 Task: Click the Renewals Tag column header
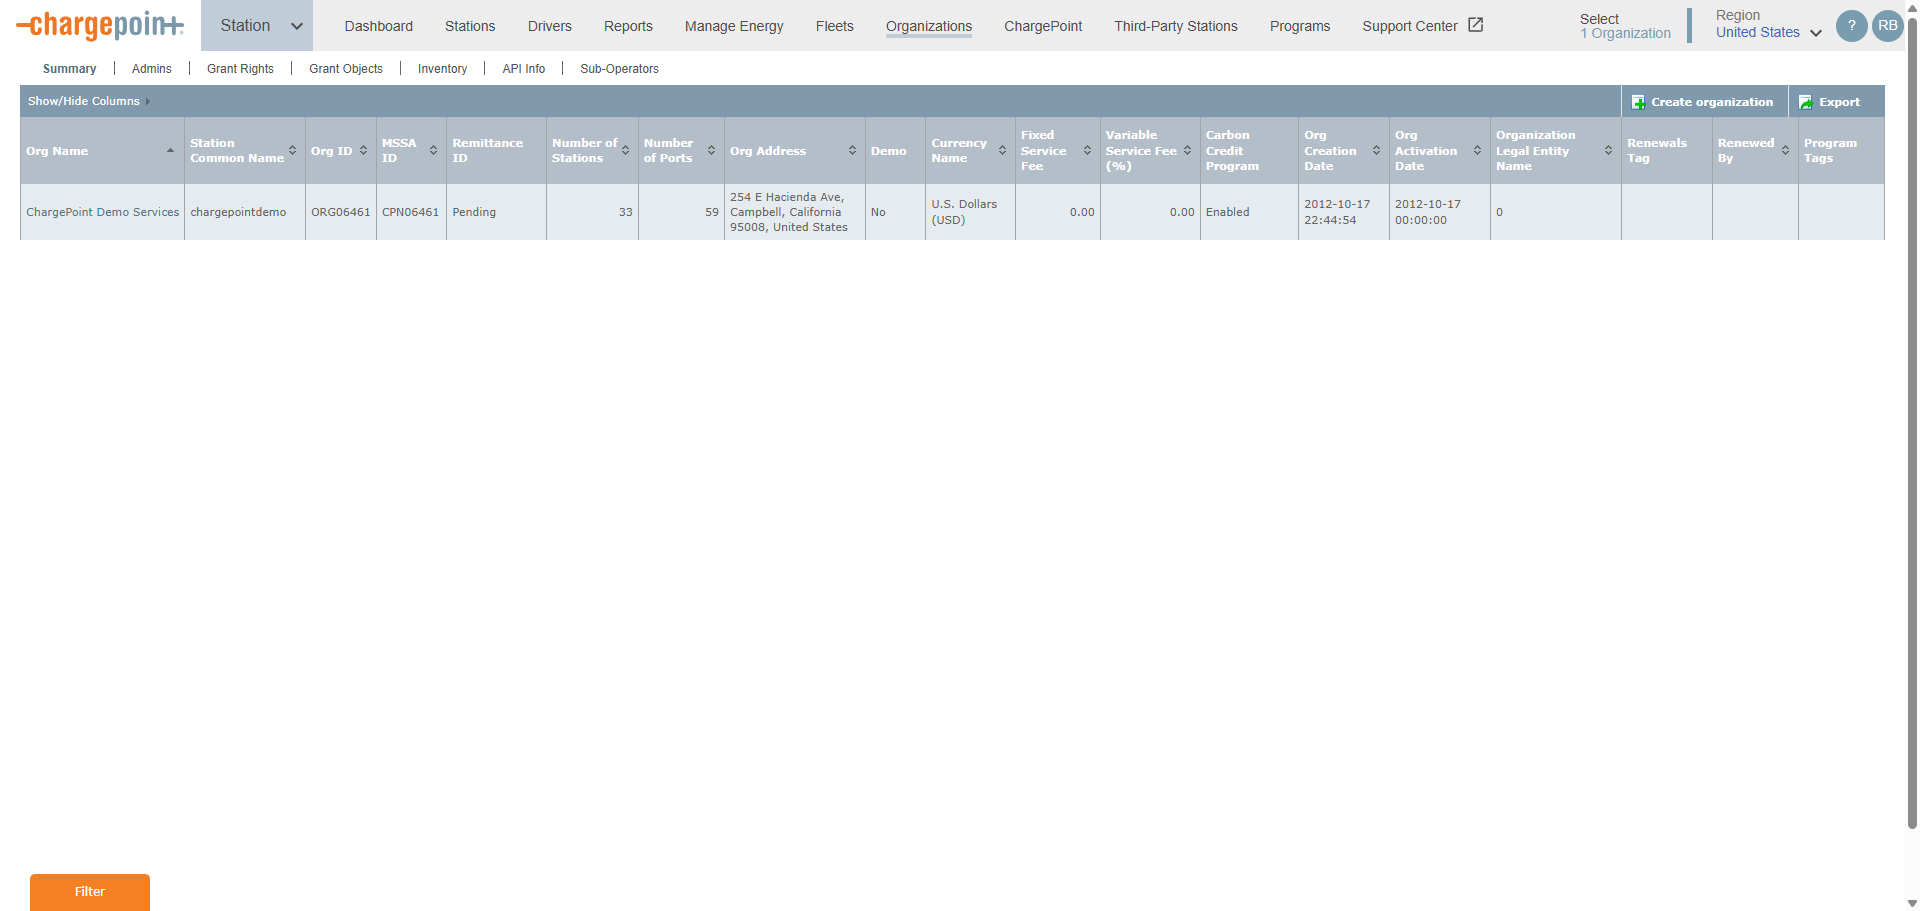click(x=1667, y=151)
